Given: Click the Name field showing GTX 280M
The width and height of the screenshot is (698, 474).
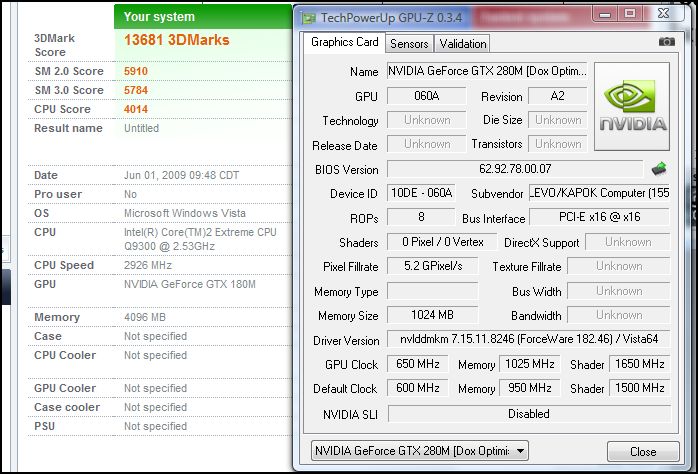Looking at the screenshot, I should coord(487,71).
